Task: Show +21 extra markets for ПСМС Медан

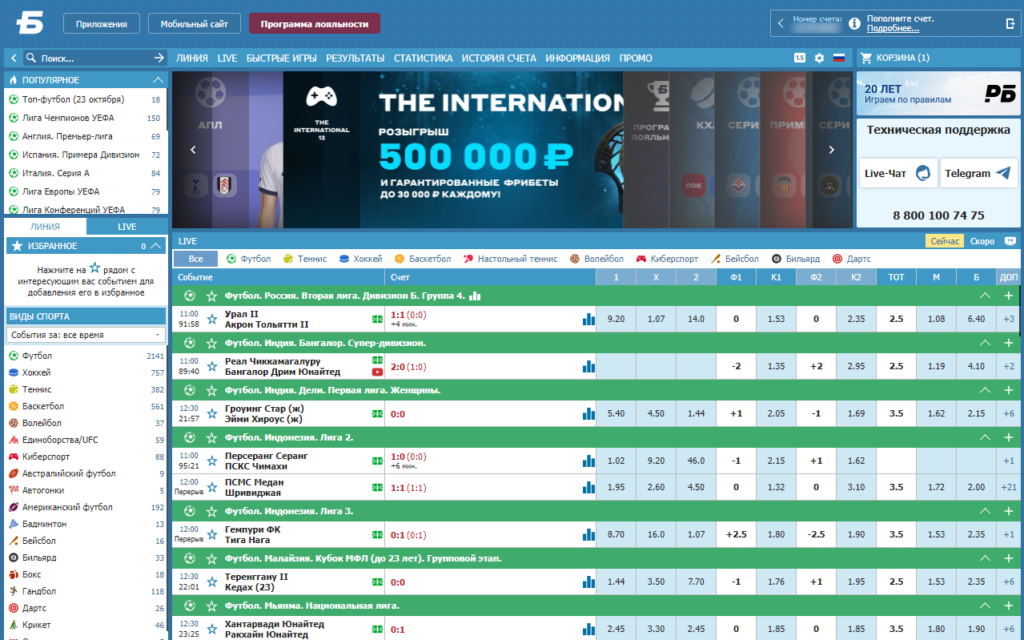Action: (1008, 487)
